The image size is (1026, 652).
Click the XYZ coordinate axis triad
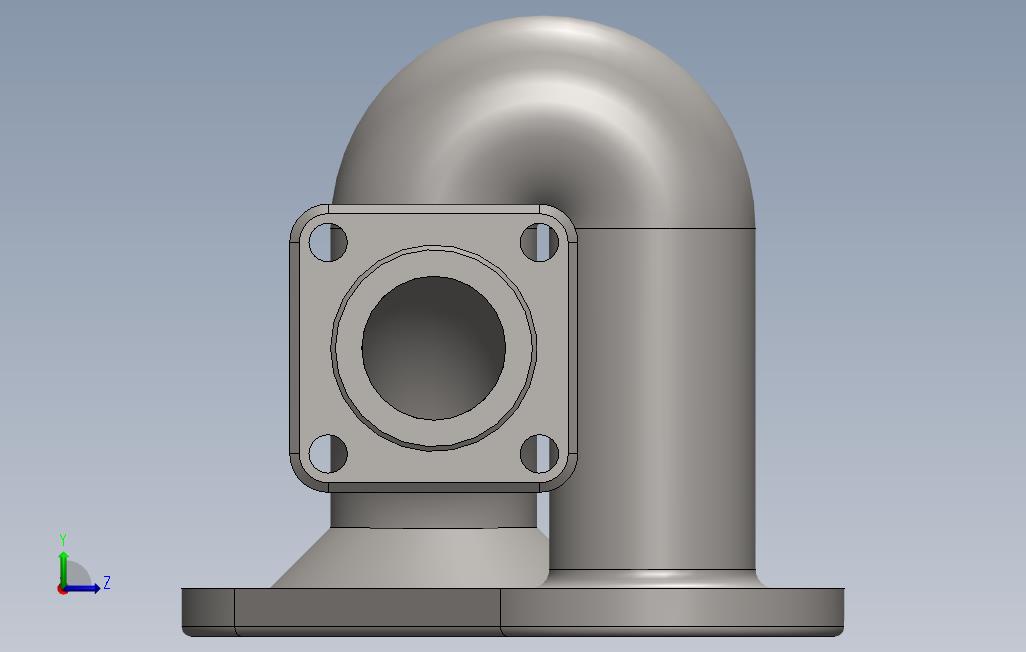82,564
